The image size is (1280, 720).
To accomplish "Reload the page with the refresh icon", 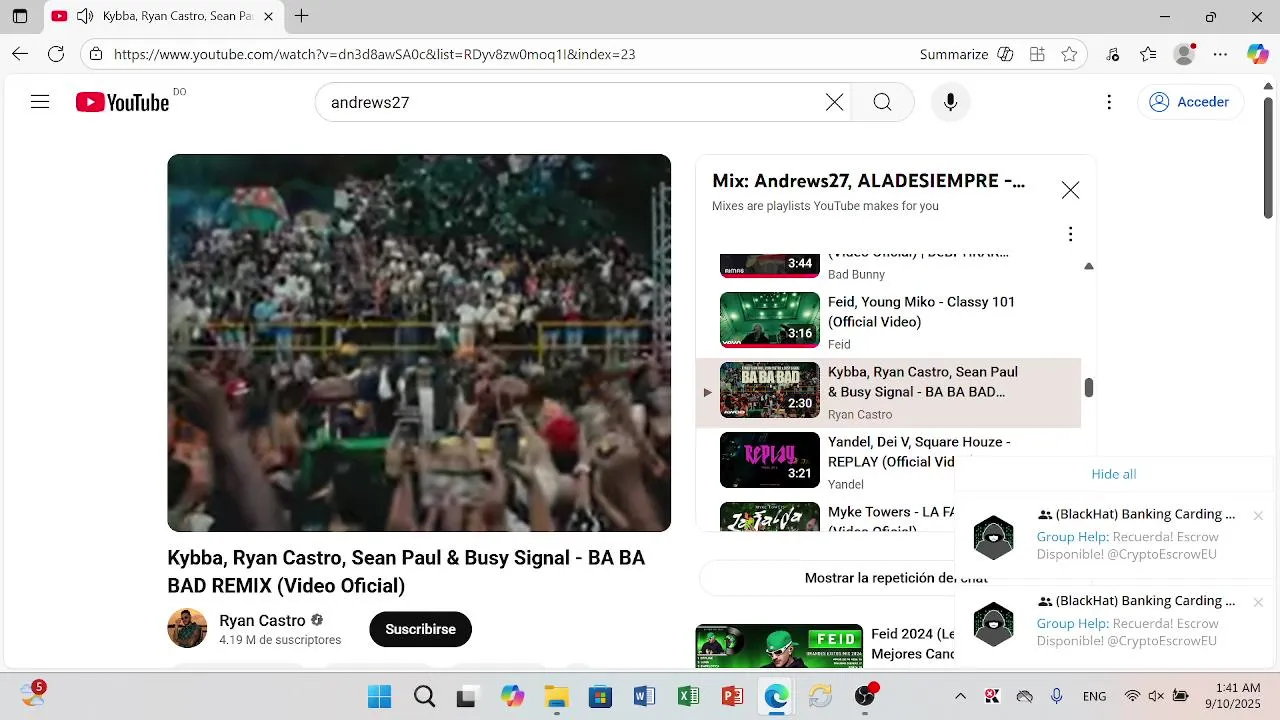I will click(x=56, y=54).
